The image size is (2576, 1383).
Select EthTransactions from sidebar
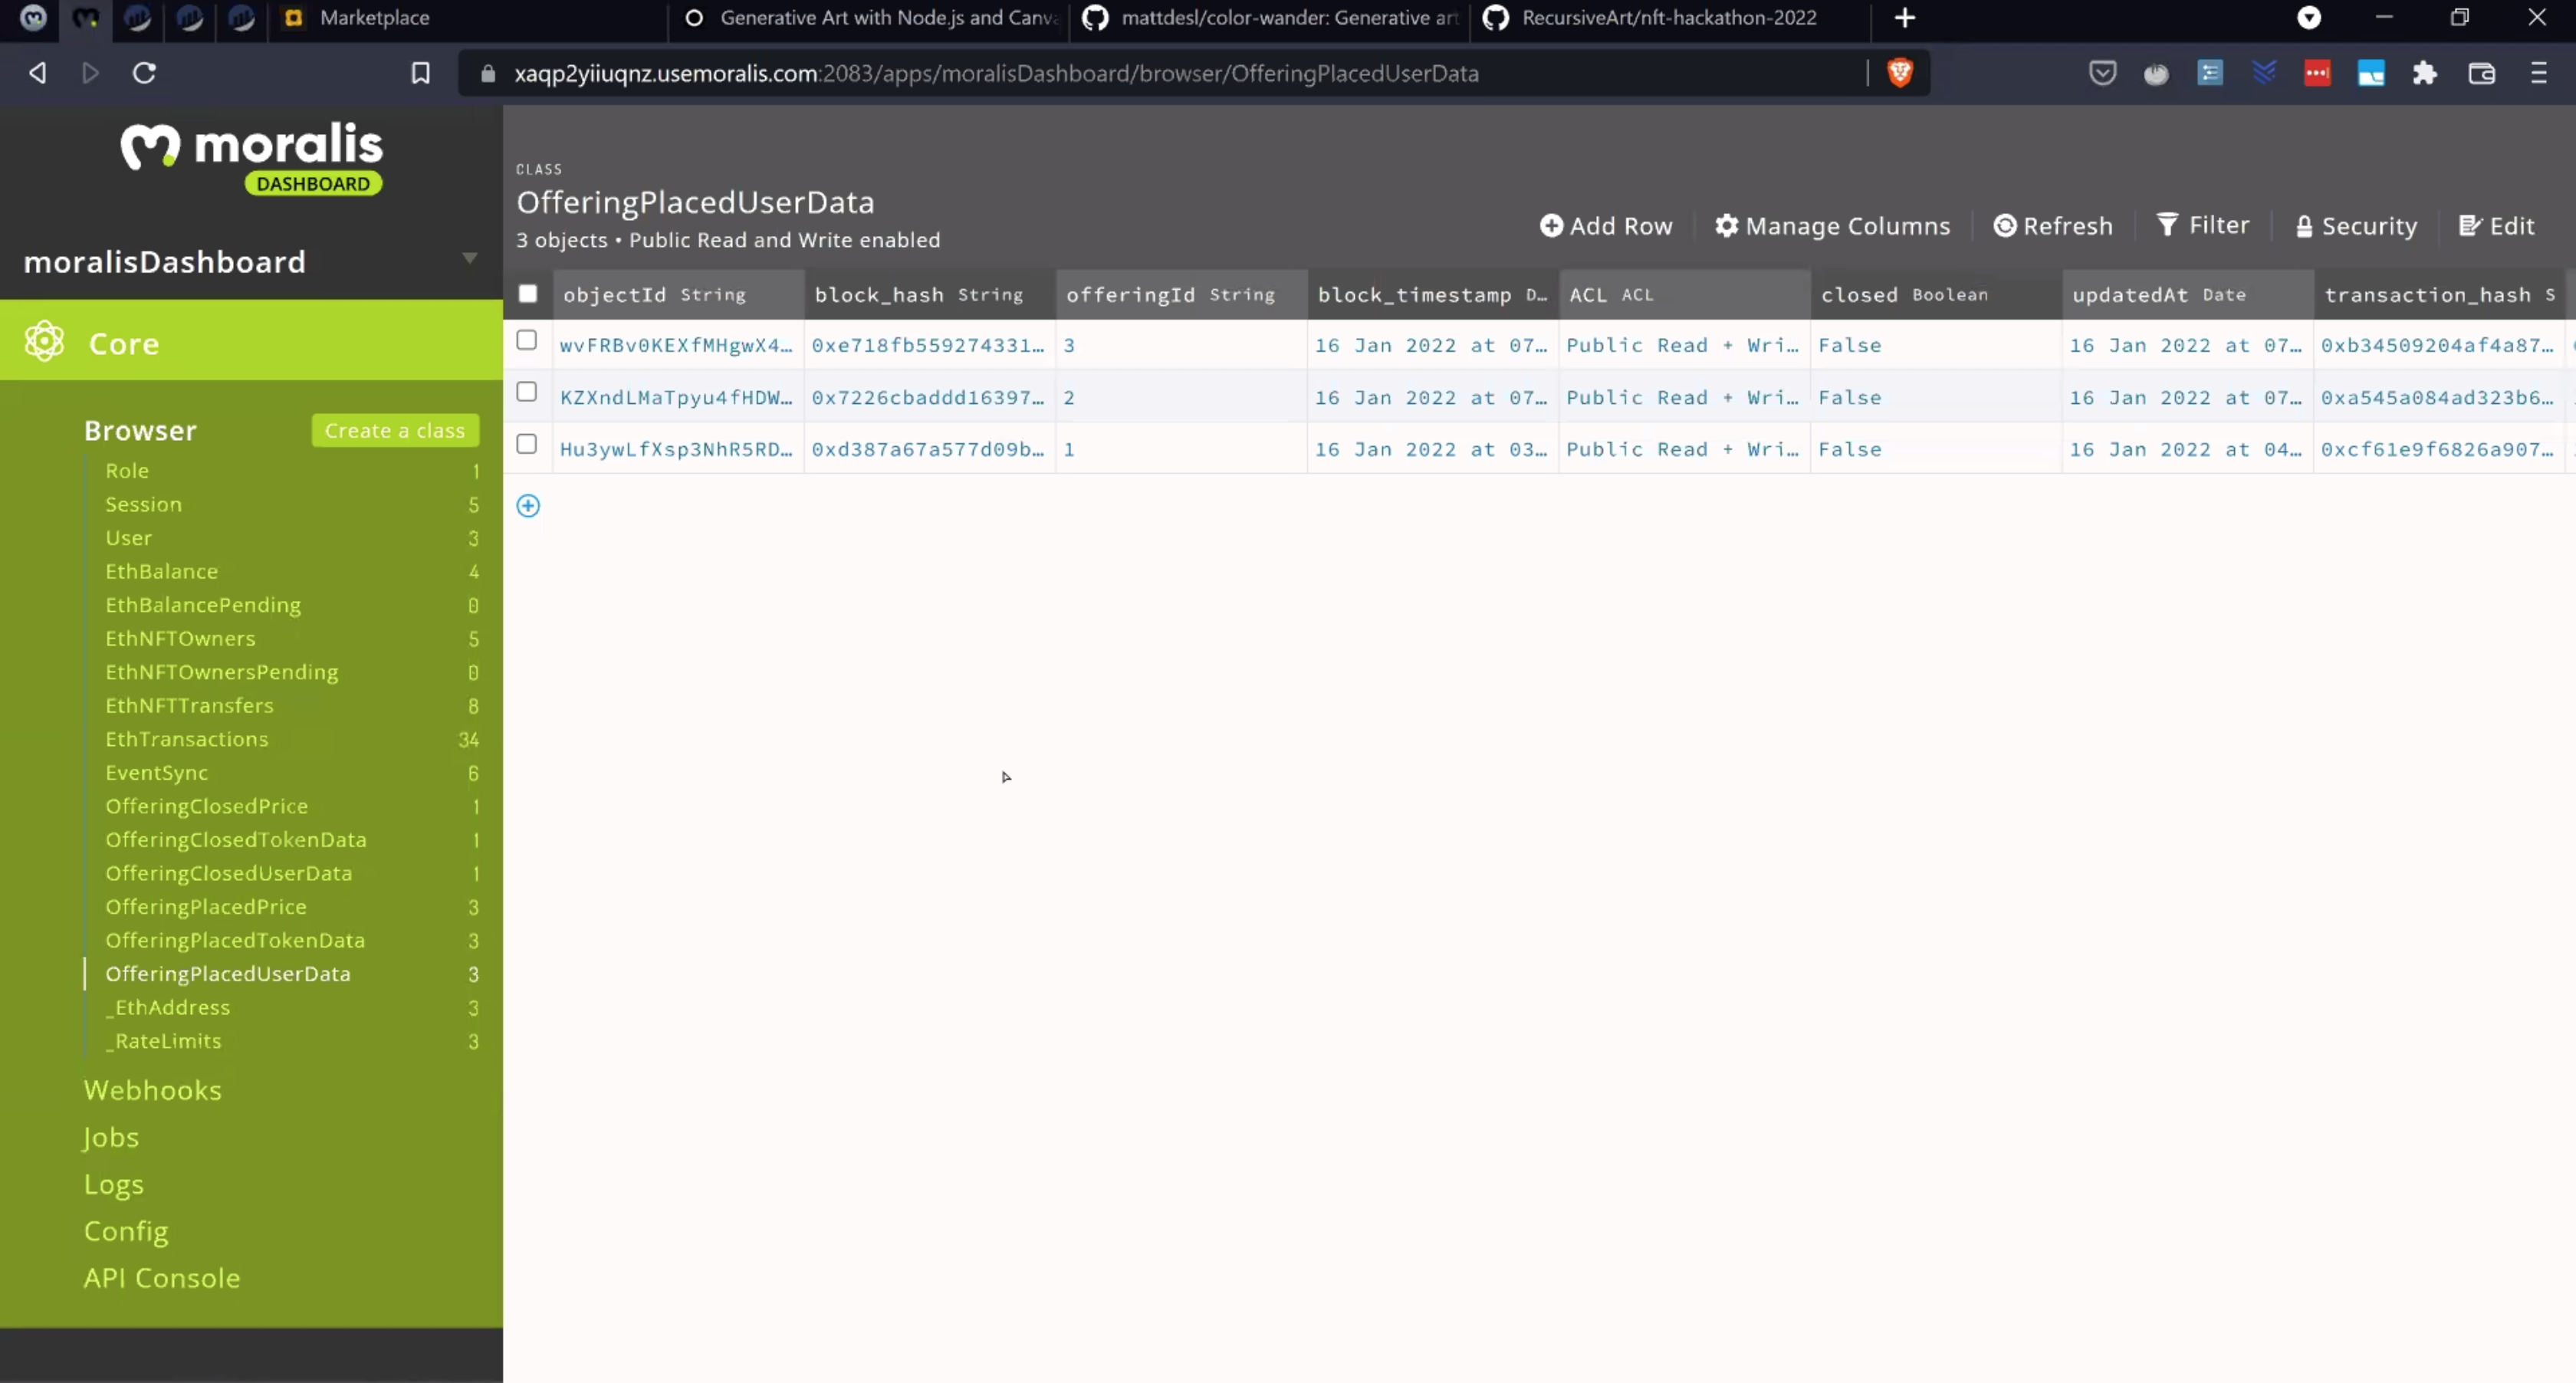point(186,737)
